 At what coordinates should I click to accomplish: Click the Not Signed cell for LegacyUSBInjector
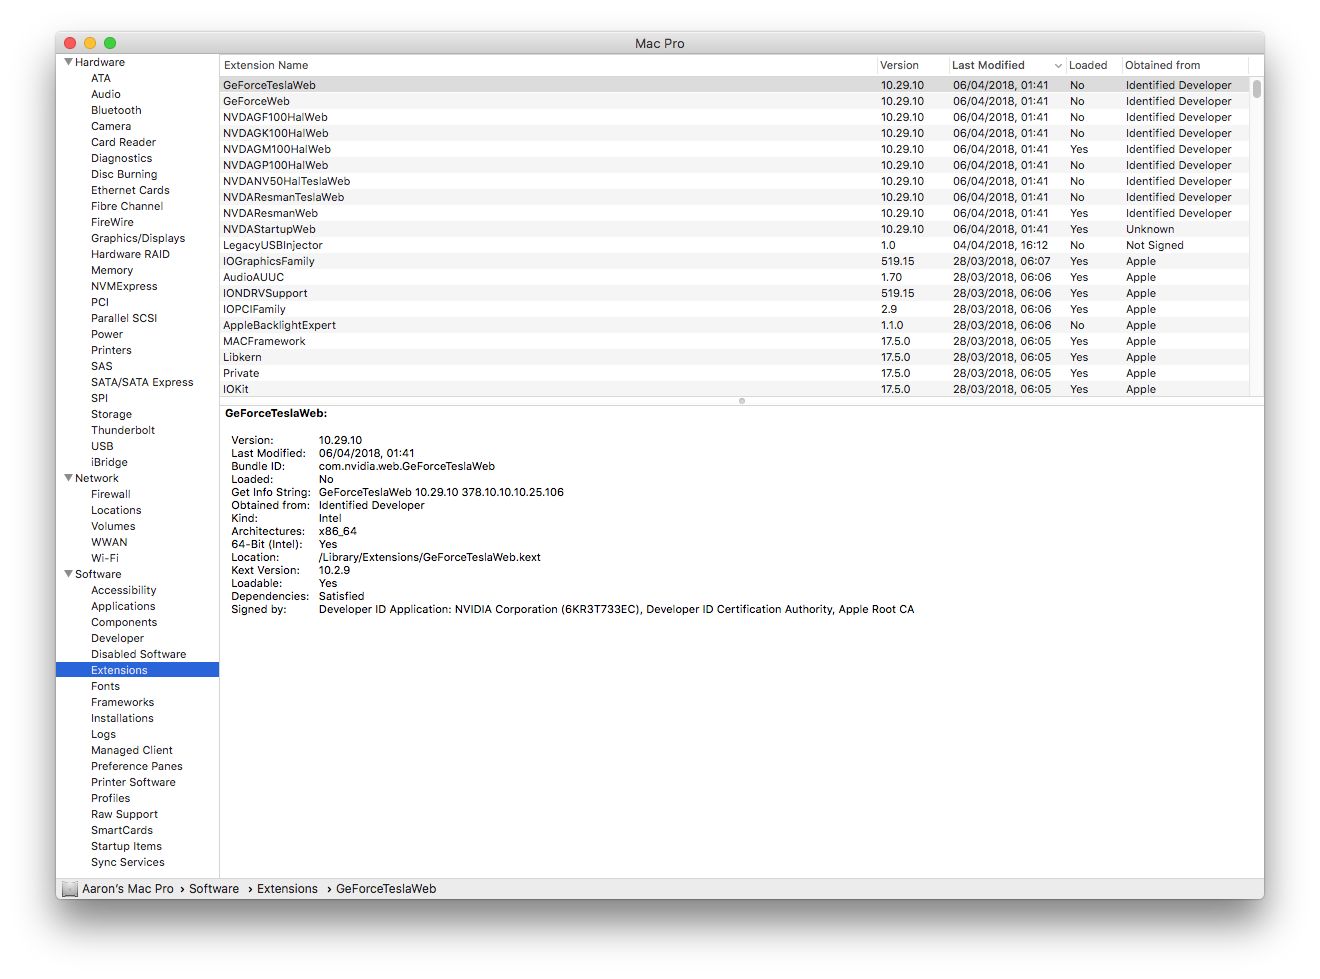point(1155,245)
